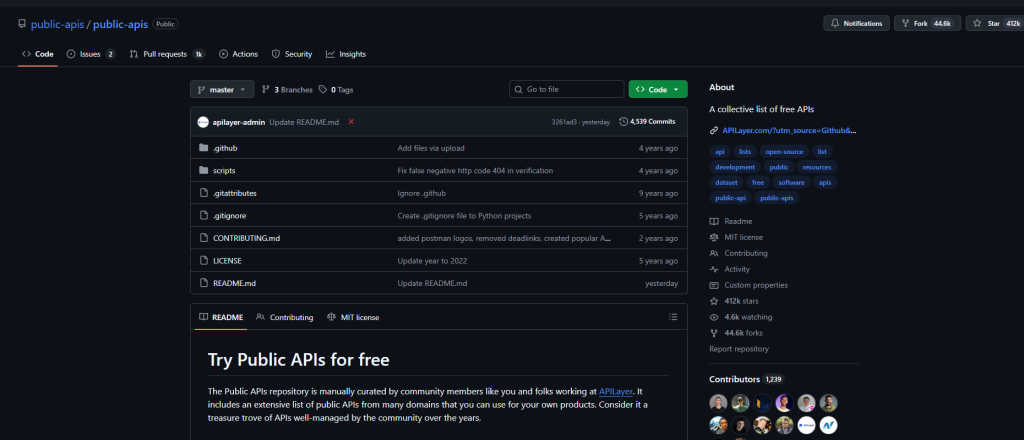Open the Security tab
Screen dimensions: 1024x440
click(x=292, y=54)
